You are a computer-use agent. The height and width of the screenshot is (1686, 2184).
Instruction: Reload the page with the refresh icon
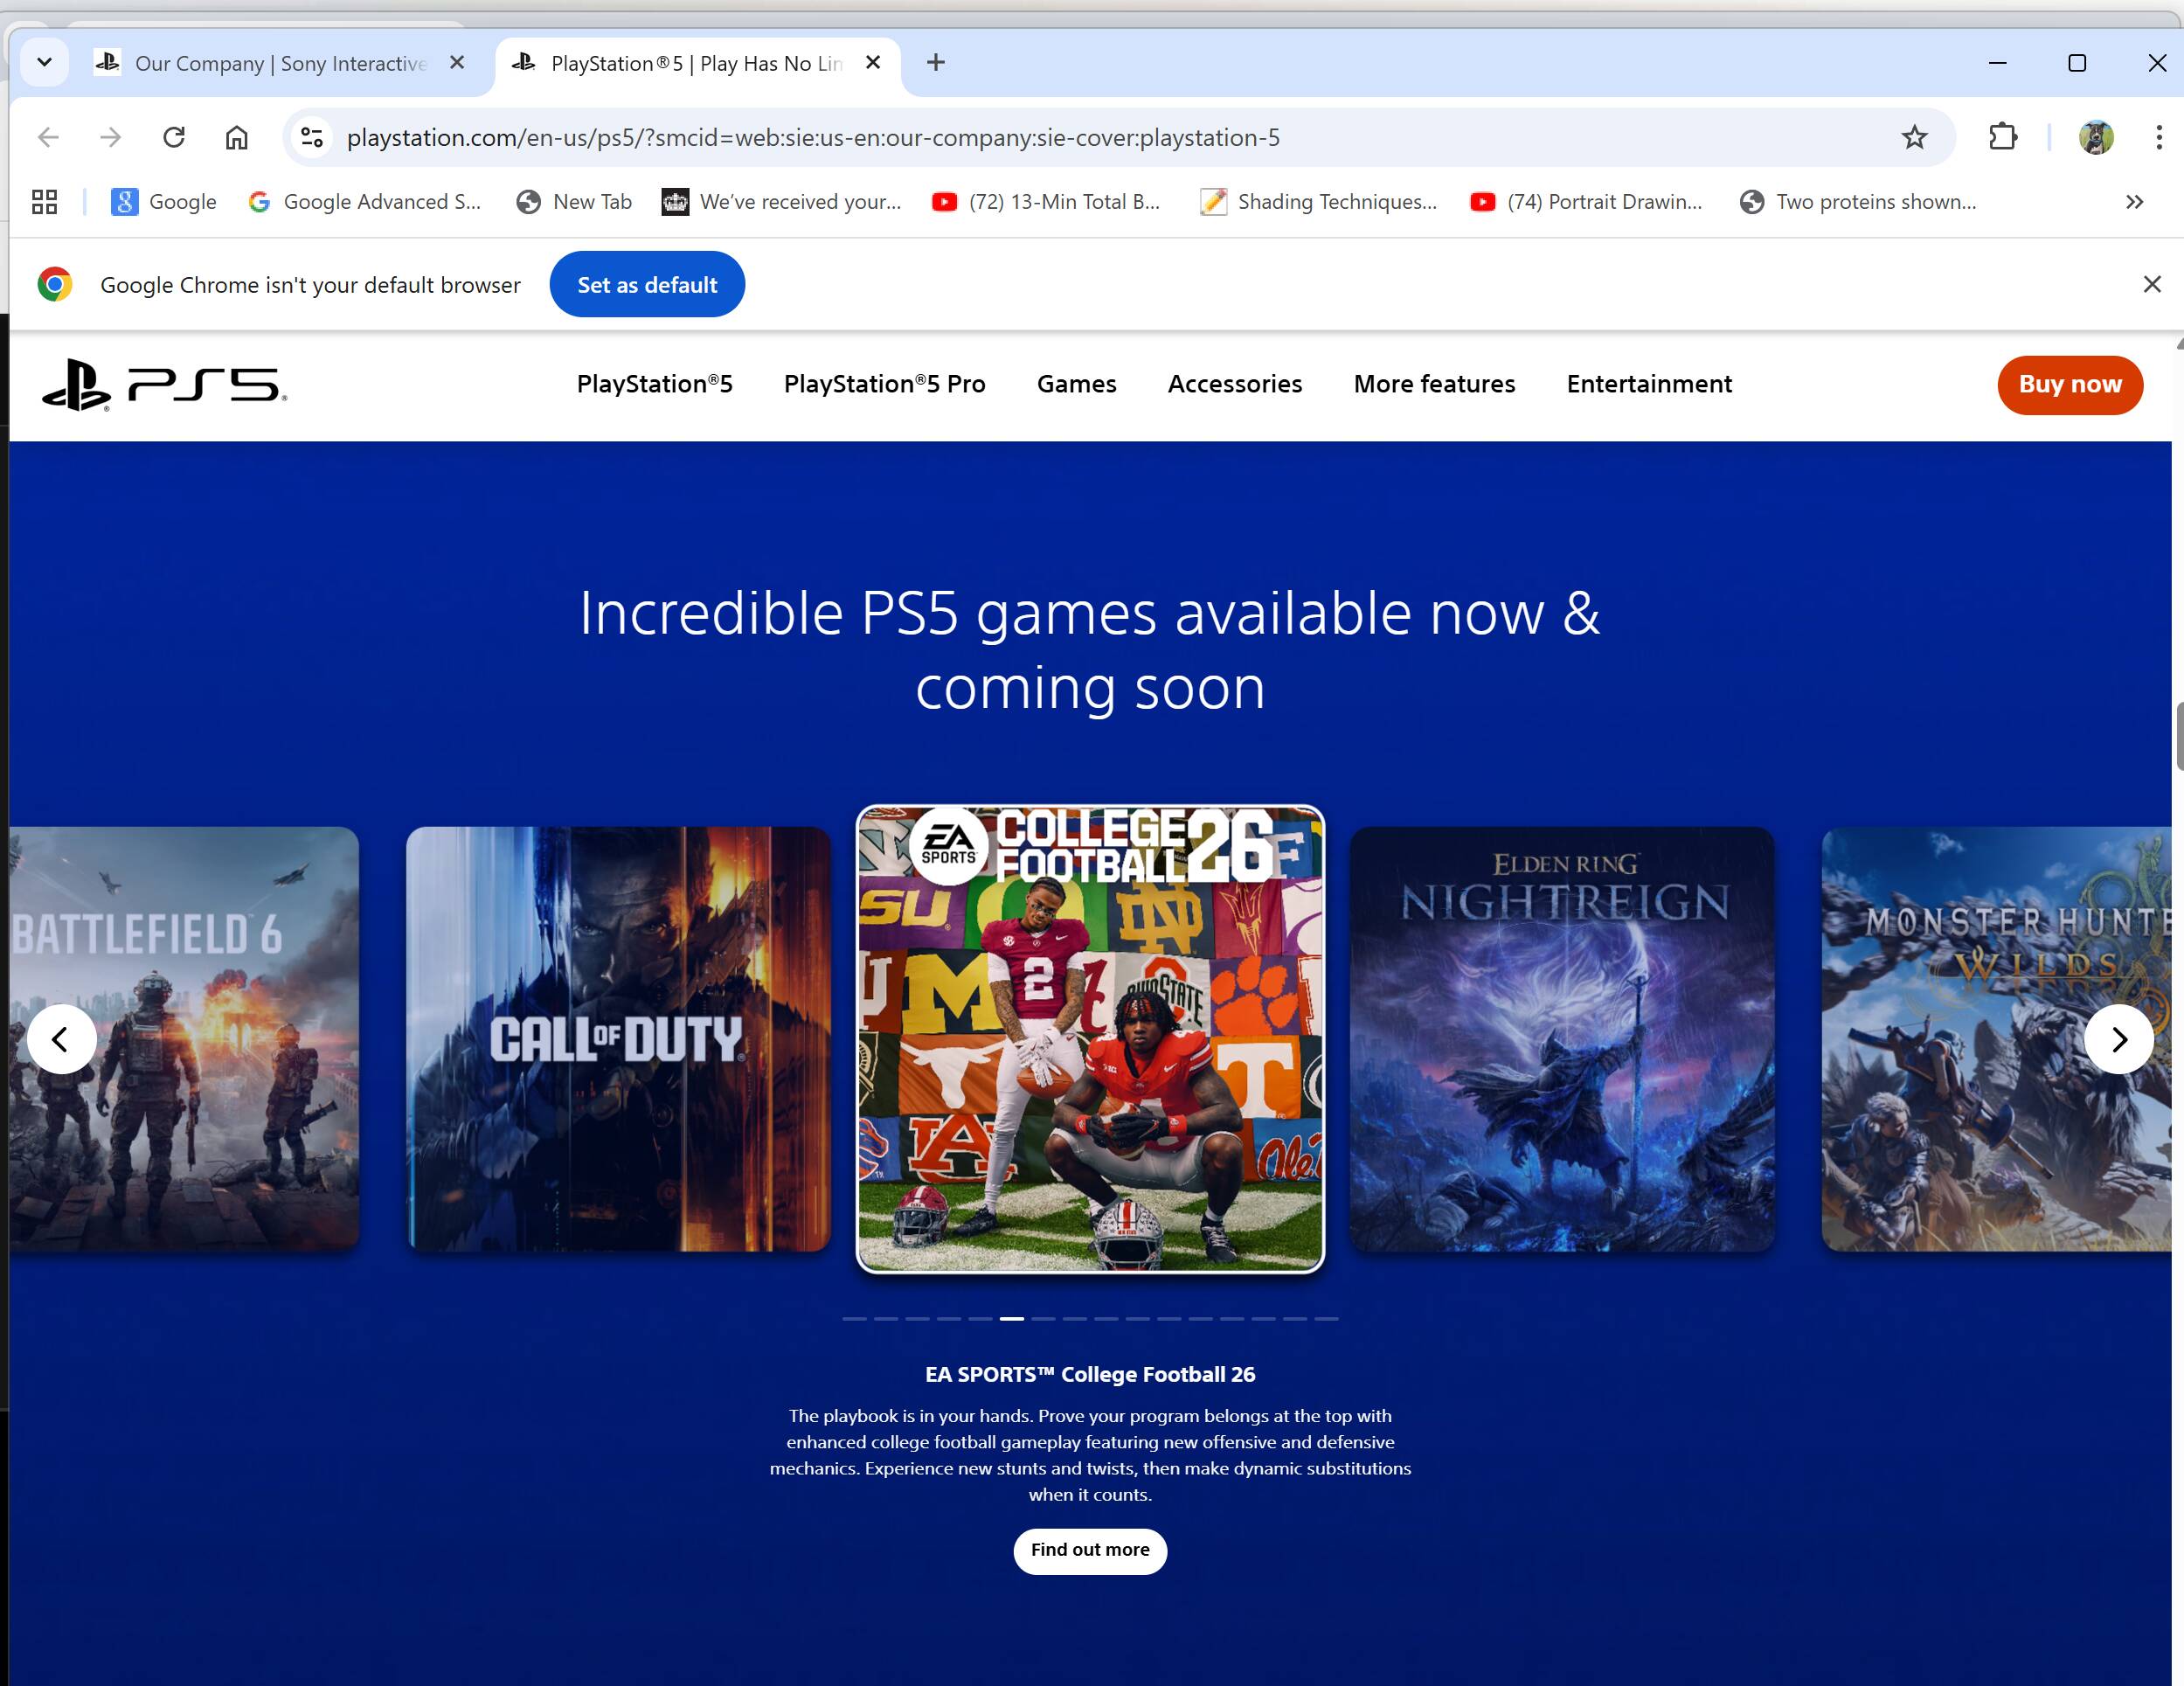174,137
